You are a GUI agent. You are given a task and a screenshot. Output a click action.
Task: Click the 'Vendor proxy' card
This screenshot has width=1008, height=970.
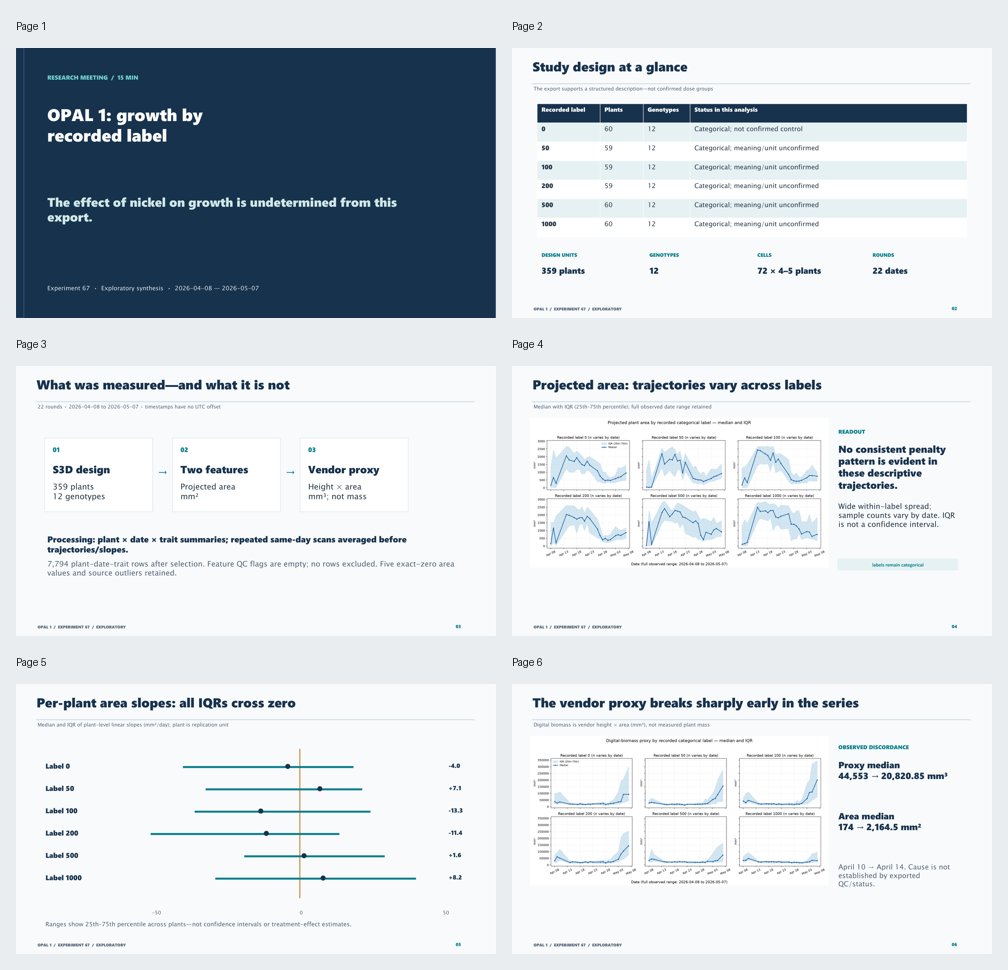pos(354,475)
